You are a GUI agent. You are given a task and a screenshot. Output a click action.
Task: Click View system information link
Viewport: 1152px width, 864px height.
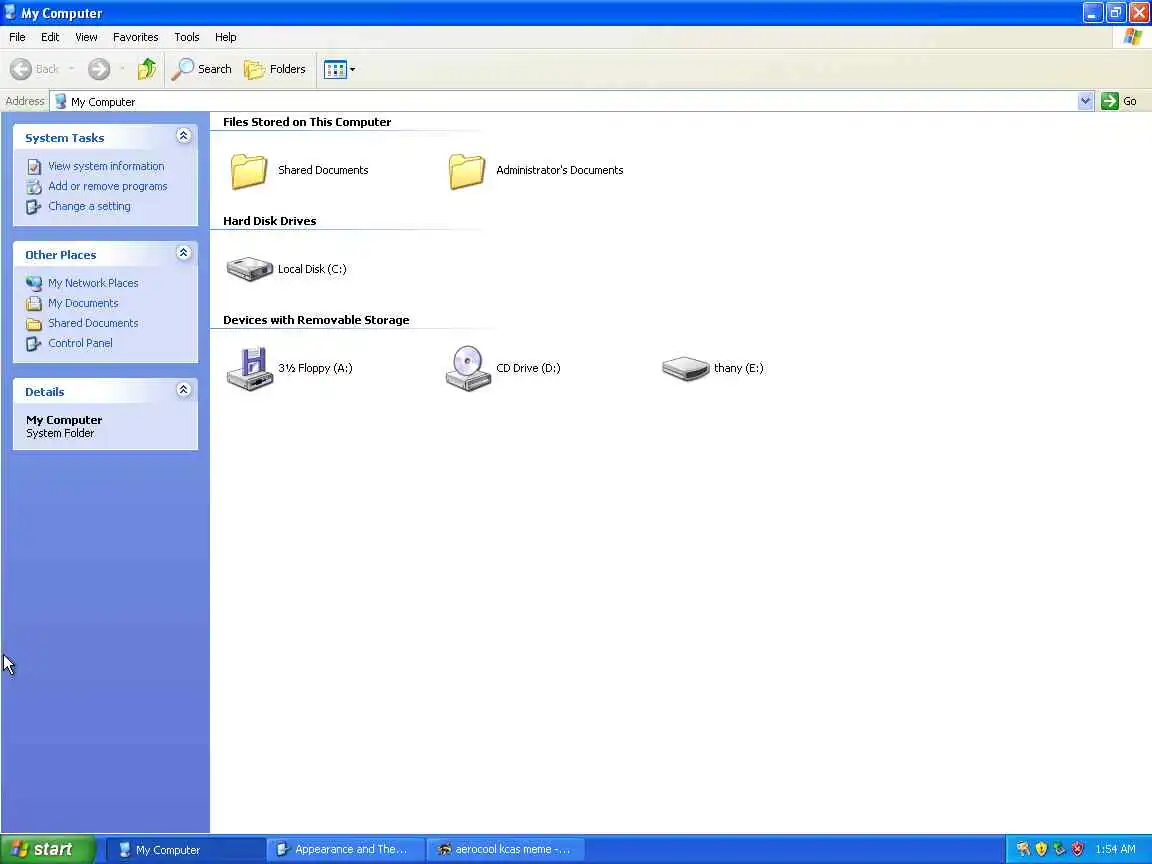(107, 166)
